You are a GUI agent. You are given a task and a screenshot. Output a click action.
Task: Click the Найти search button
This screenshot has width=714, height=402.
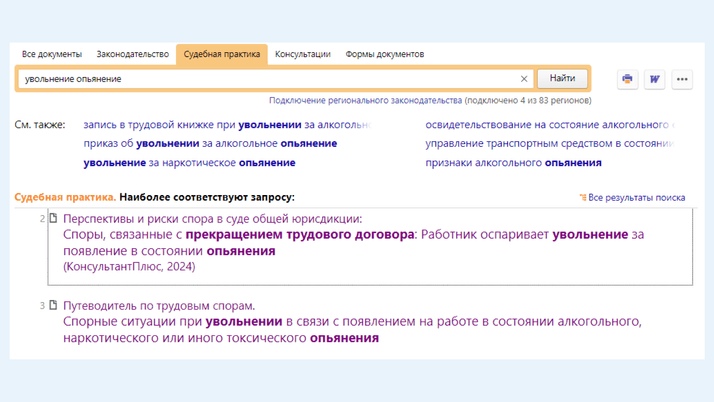click(562, 78)
